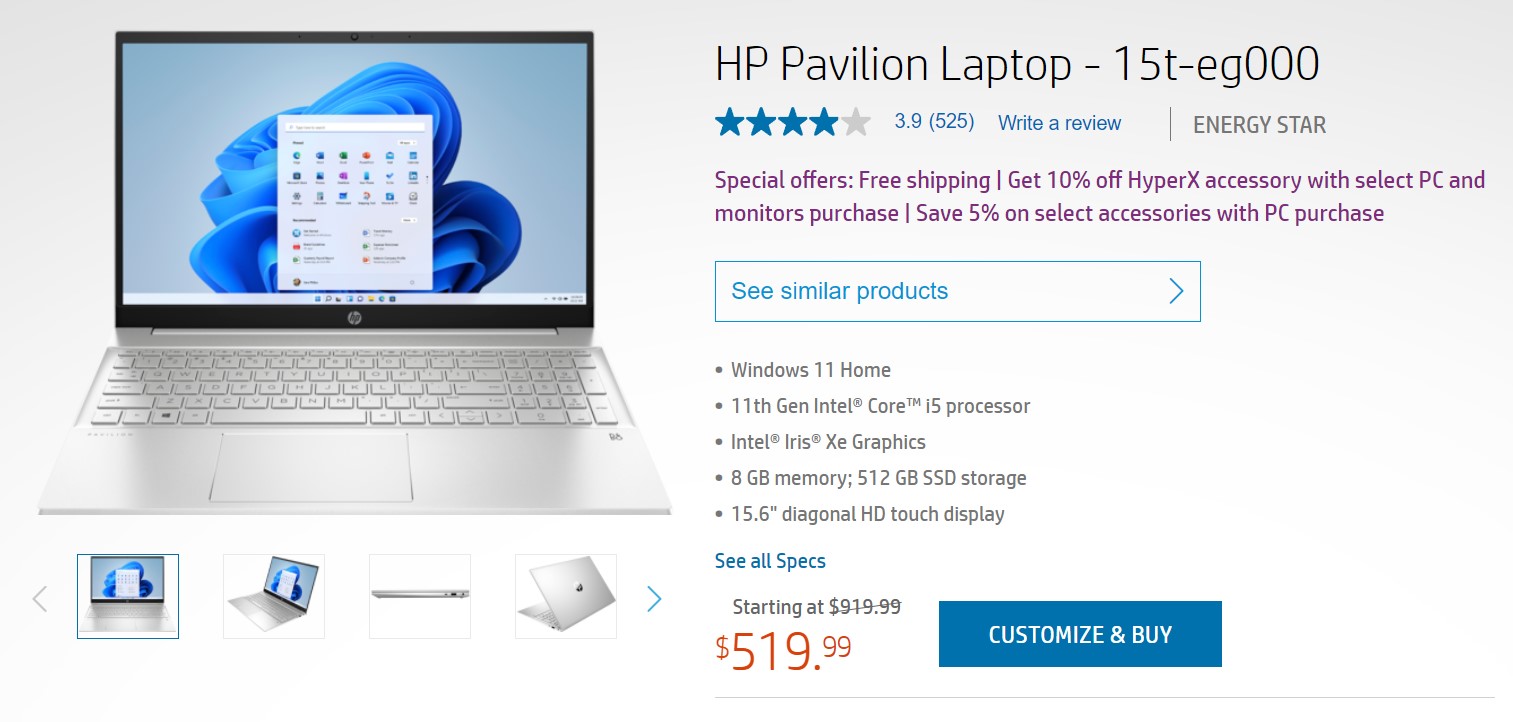Viewport: 1513px width, 722px height.
Task: Click the HP Pavilion Laptop product title
Action: [1017, 65]
